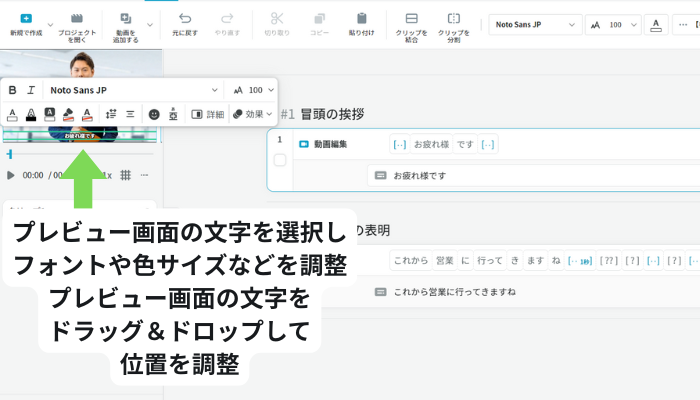The width and height of the screenshot is (700, 400).
Task: Insert an emoji via smiley icon
Action: coord(154,115)
